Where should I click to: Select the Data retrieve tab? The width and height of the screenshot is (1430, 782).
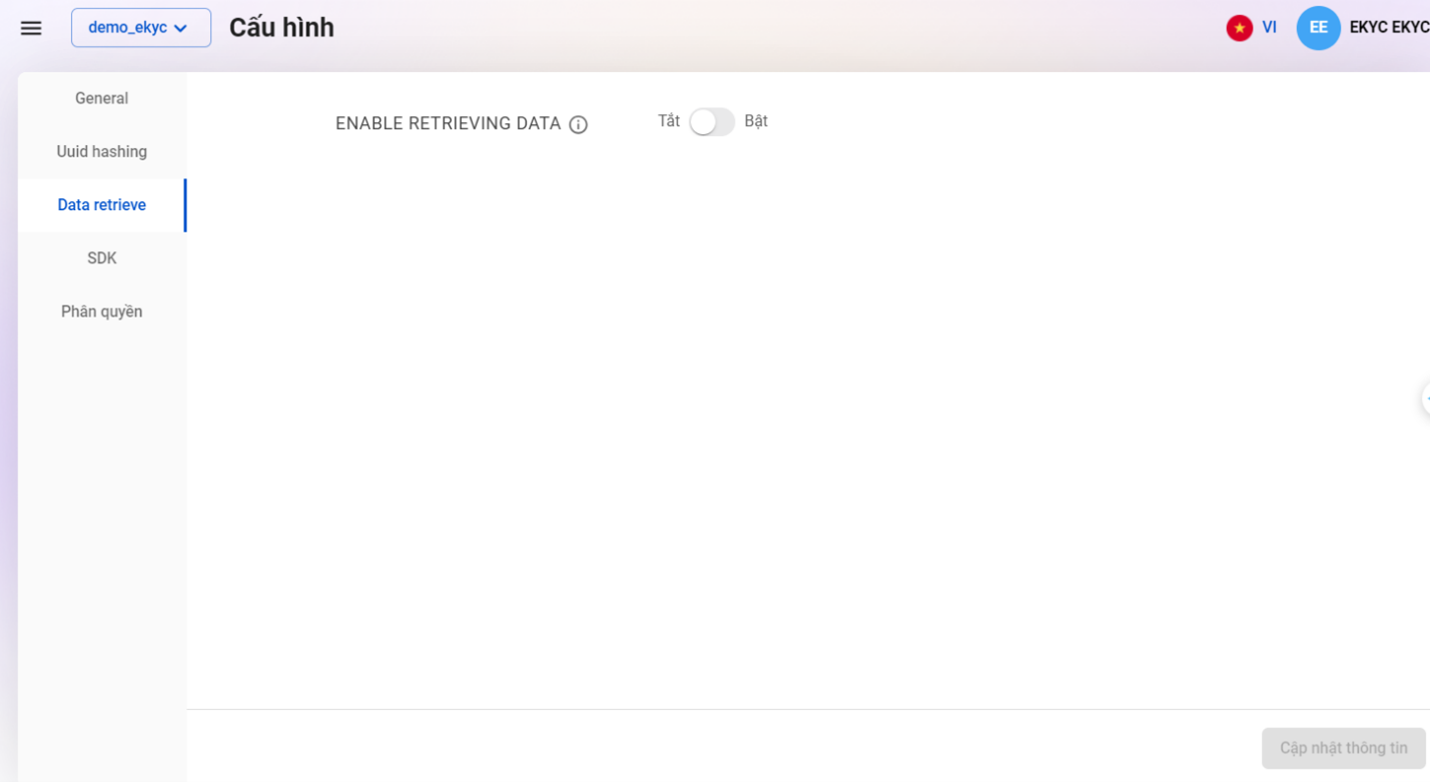pyautogui.click(x=101, y=205)
